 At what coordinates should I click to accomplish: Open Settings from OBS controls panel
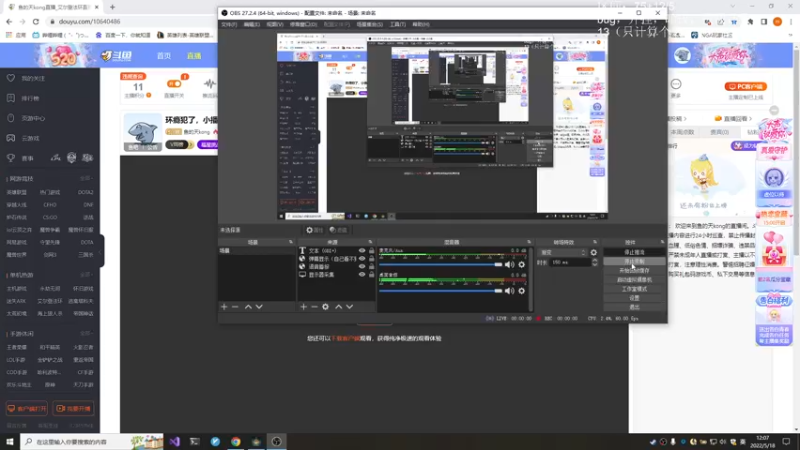[x=634, y=298]
